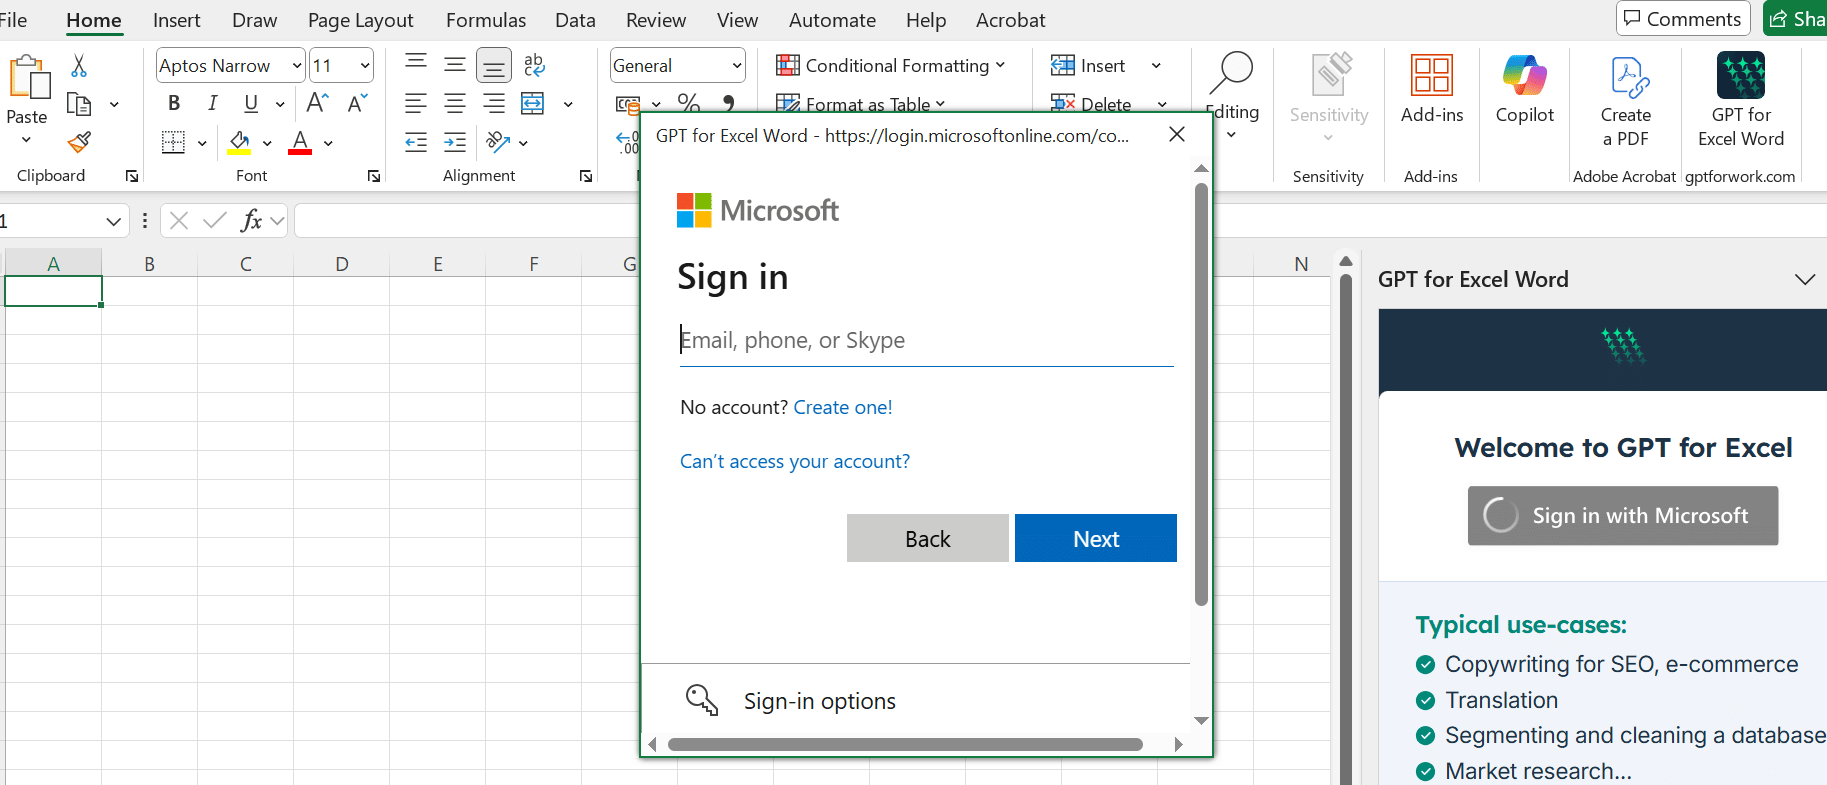
Task: Click the Borders icon
Action: coord(173,142)
